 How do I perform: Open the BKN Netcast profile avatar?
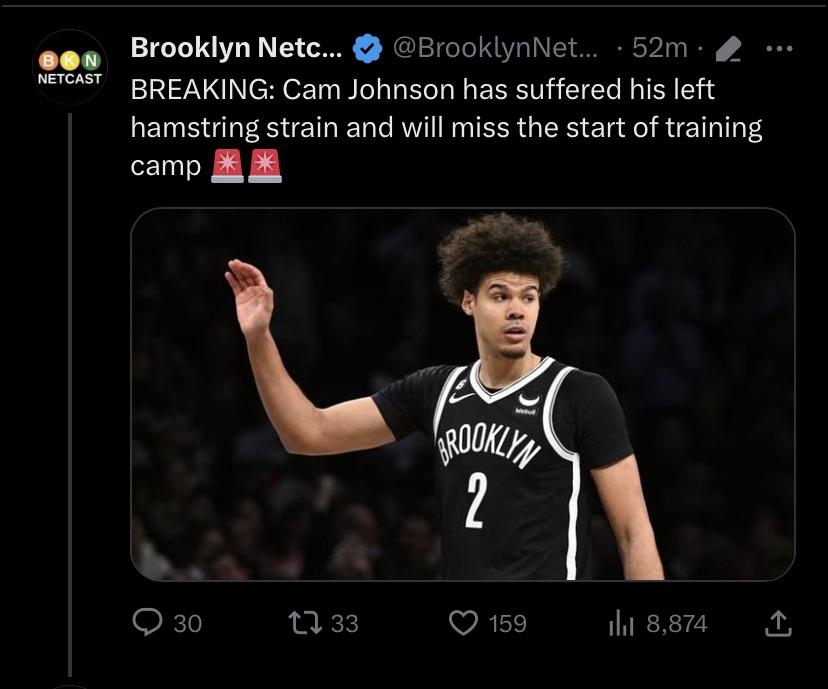tap(70, 67)
